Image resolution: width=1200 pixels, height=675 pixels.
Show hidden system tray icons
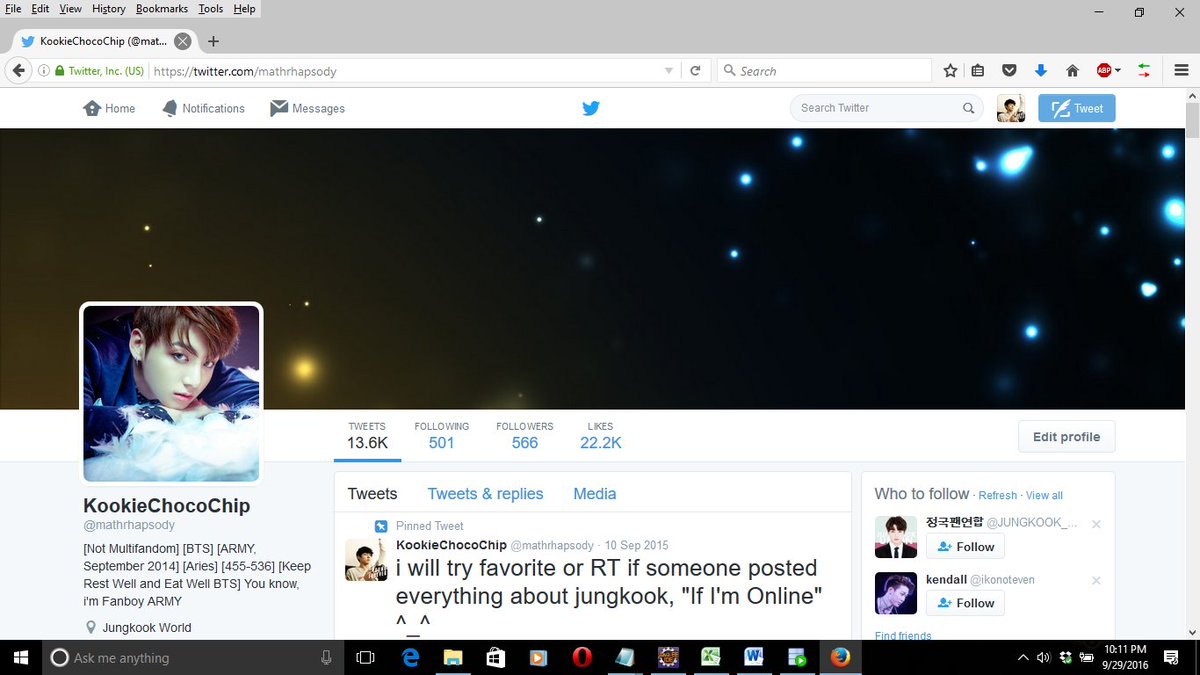pyautogui.click(x=1023, y=657)
